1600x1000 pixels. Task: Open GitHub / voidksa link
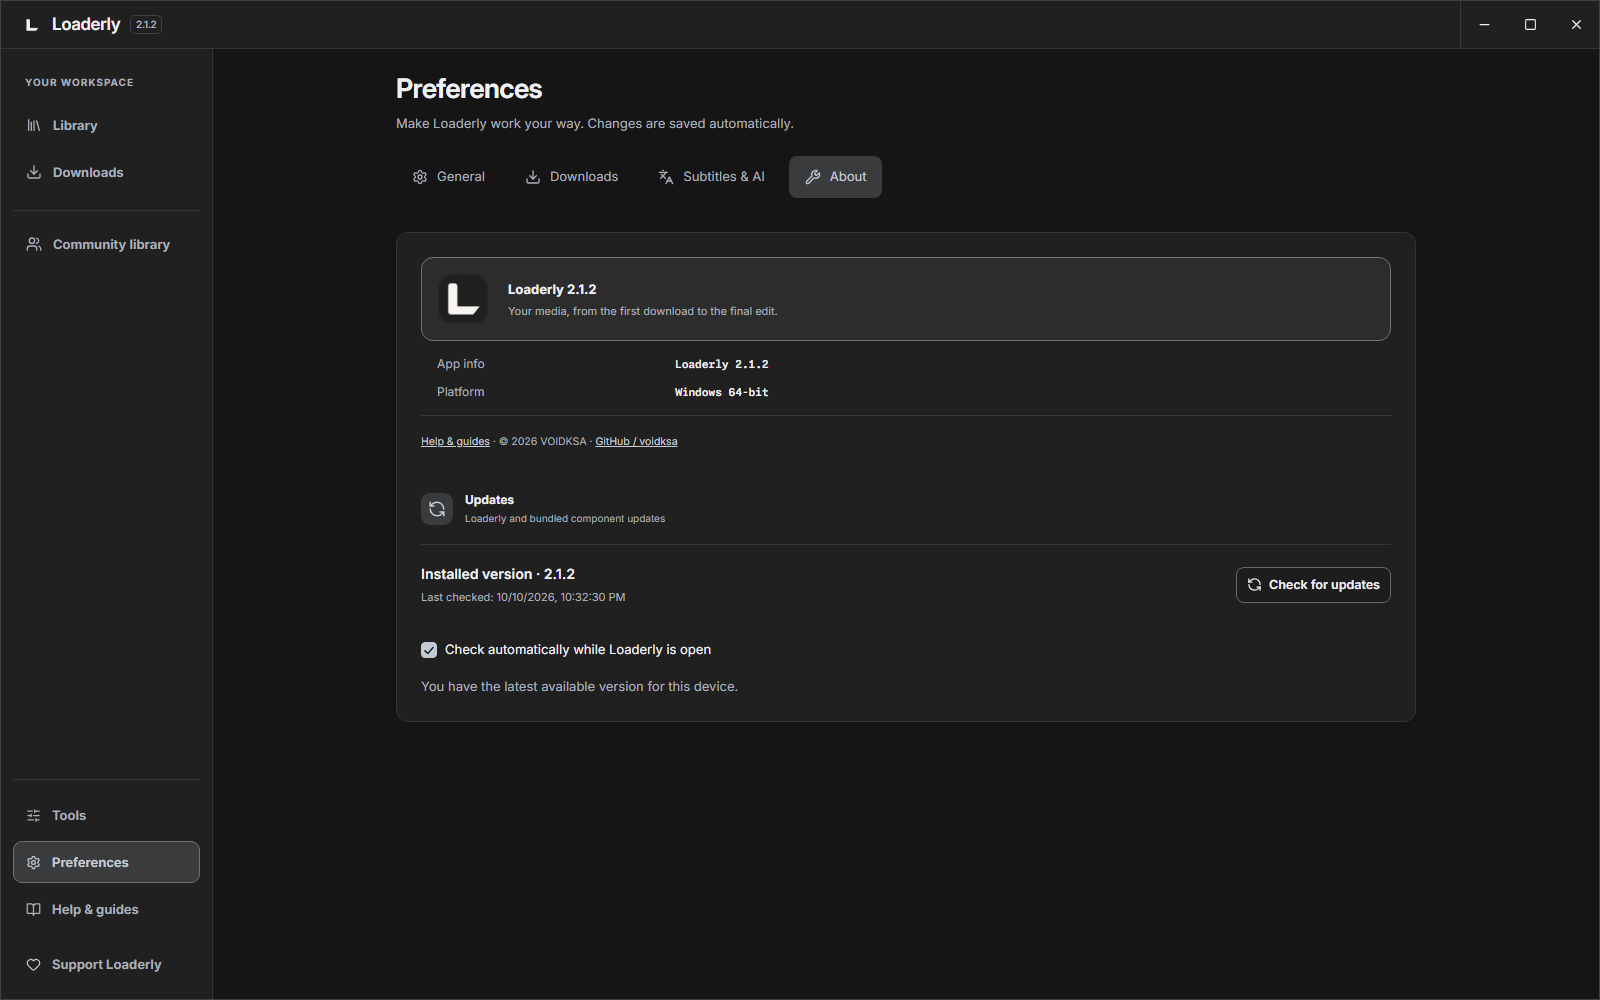[636, 441]
